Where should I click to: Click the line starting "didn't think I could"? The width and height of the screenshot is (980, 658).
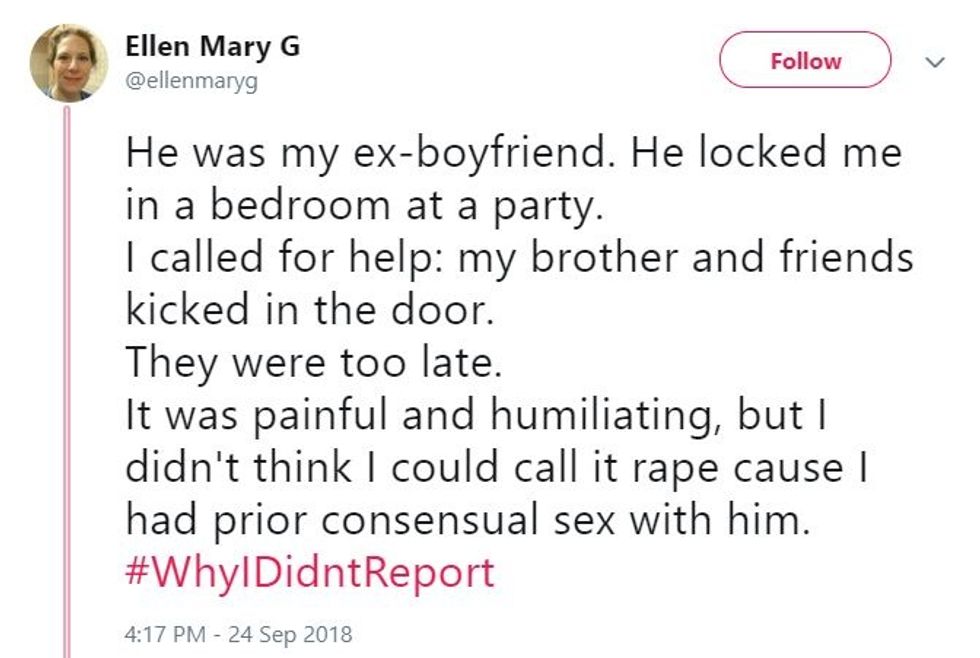click(497, 468)
